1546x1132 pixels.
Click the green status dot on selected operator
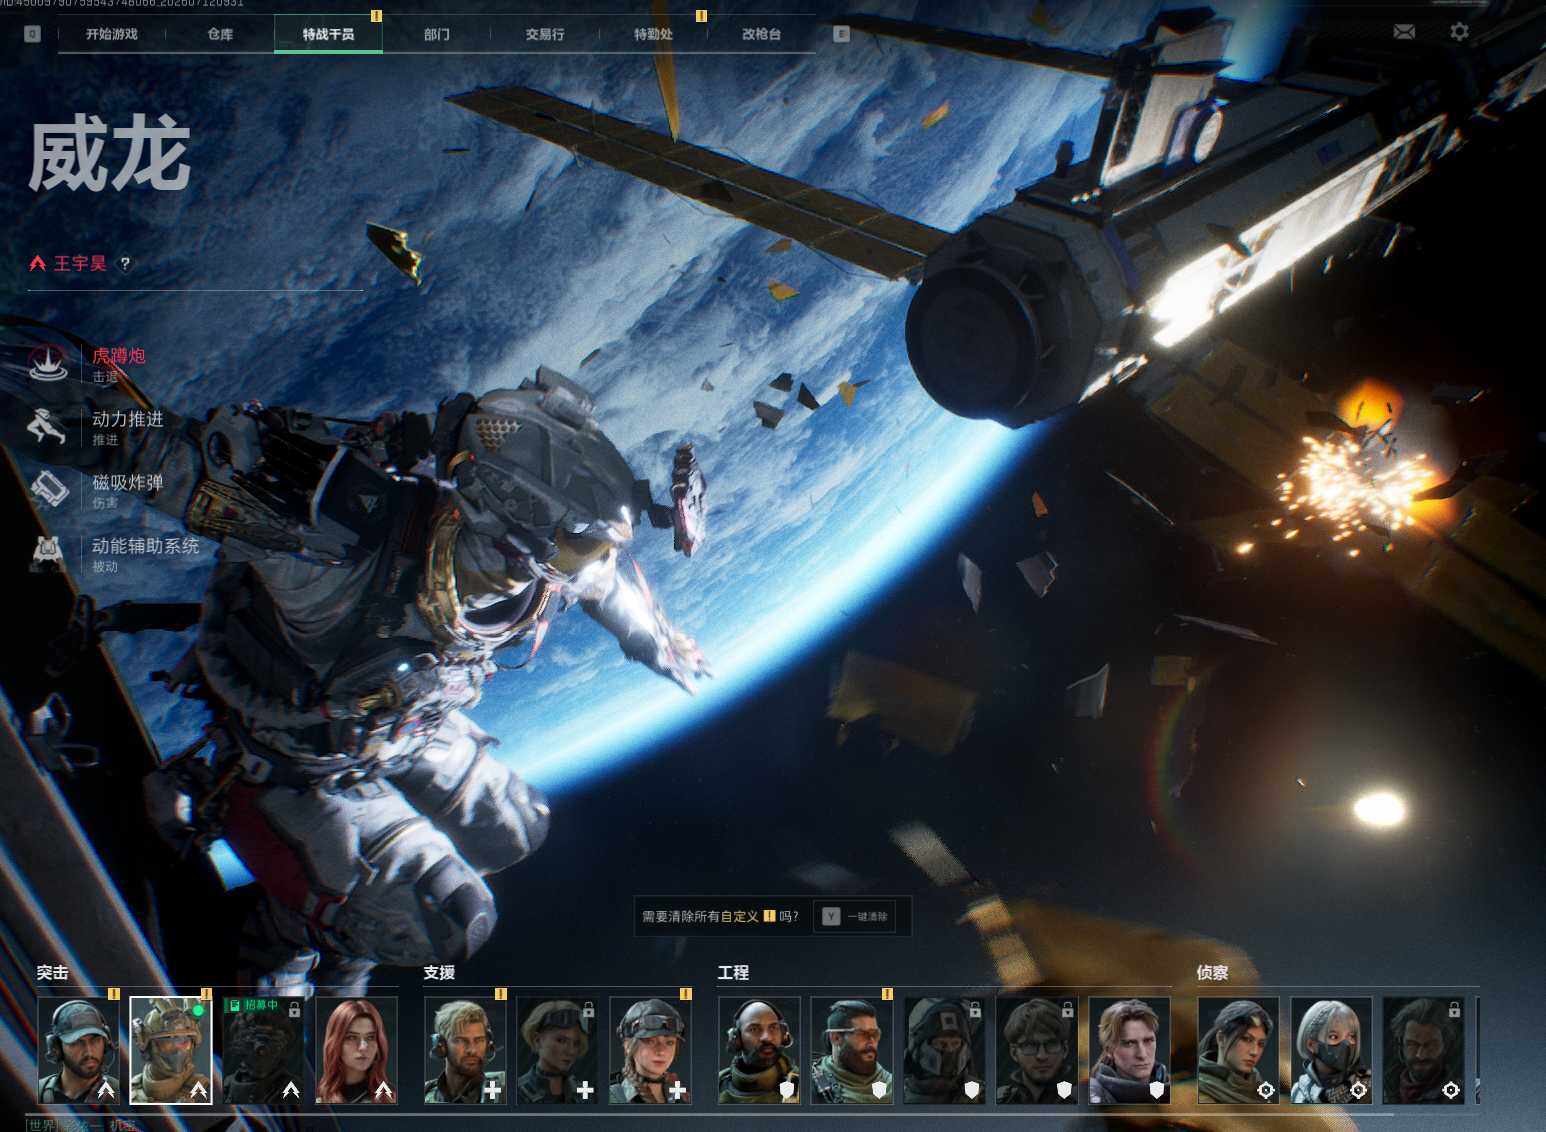(x=198, y=1010)
